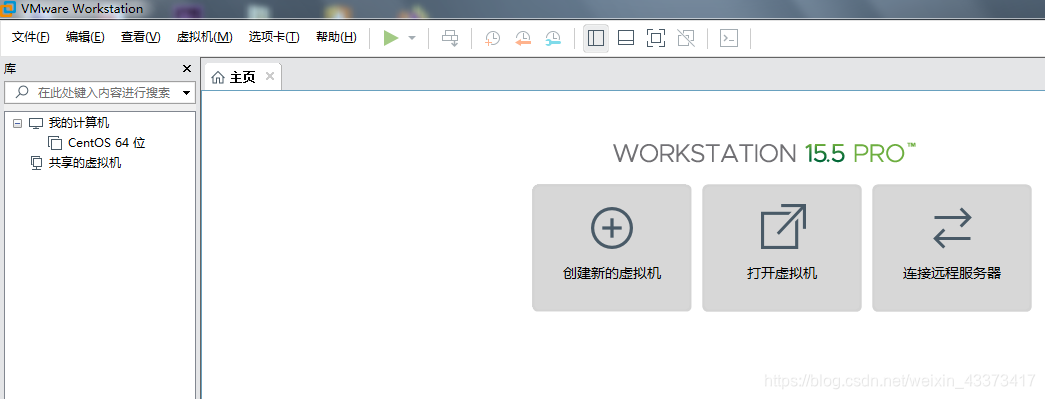The height and width of the screenshot is (399, 1045).
Task: Click the Unity mode toolbar icon
Action: pyautogui.click(x=686, y=38)
